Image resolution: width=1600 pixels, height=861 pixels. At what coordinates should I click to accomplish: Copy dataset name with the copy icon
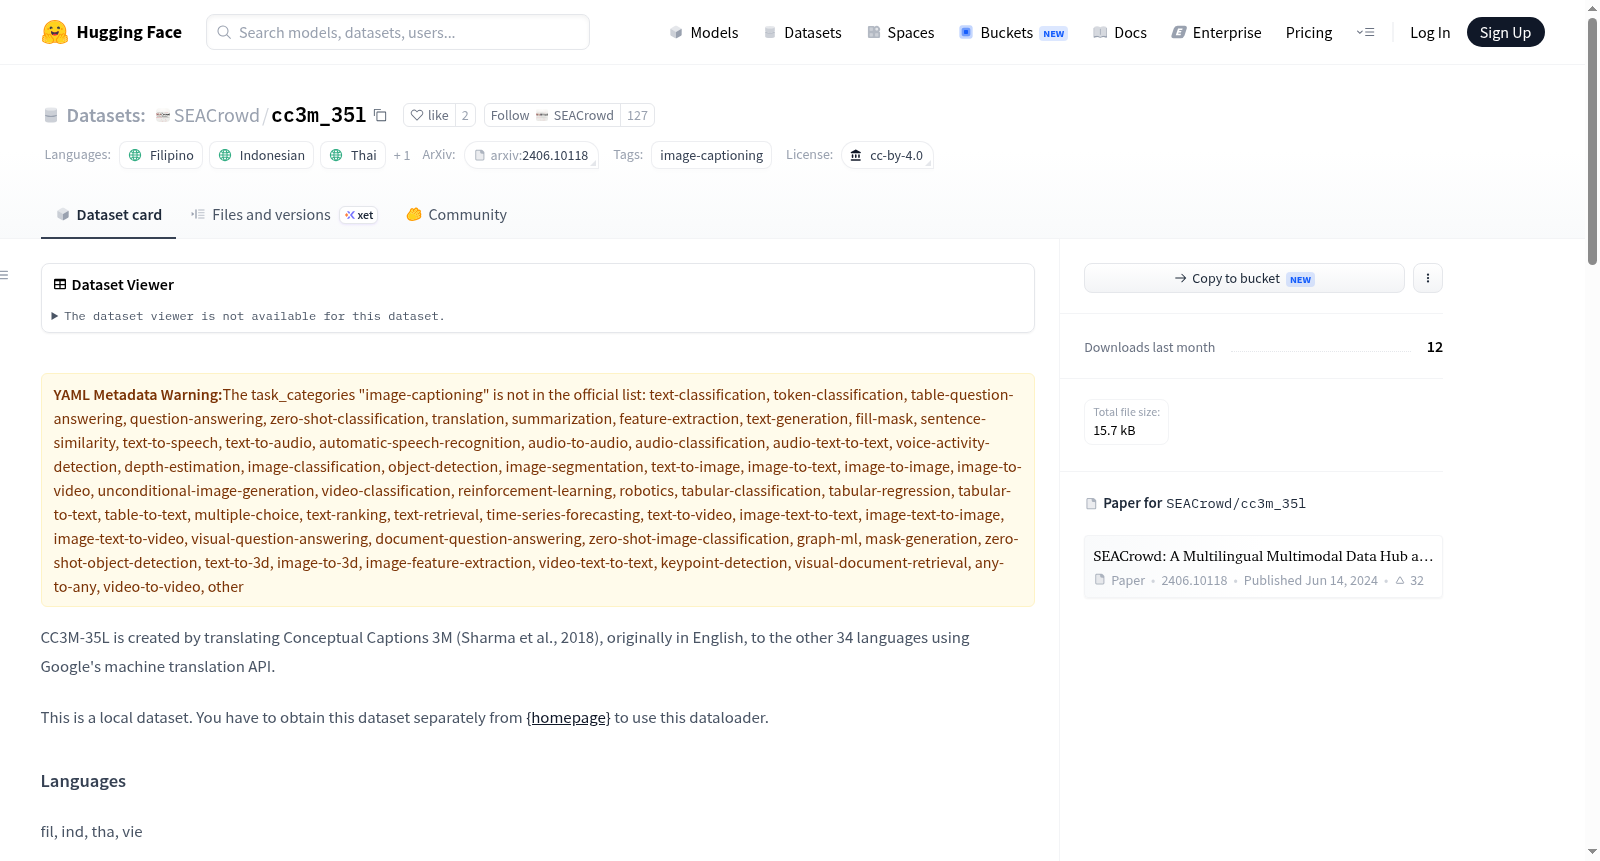pyautogui.click(x=380, y=115)
